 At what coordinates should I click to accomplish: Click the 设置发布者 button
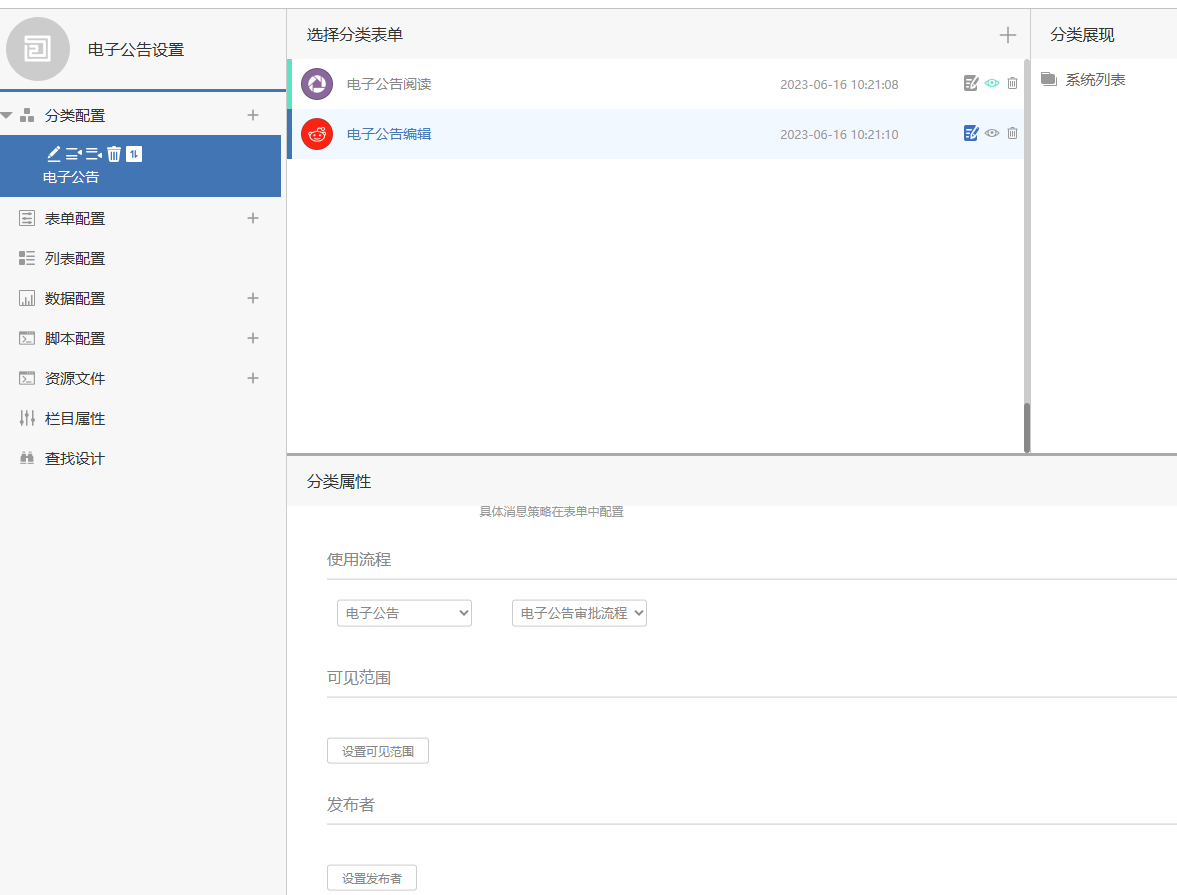coord(371,878)
